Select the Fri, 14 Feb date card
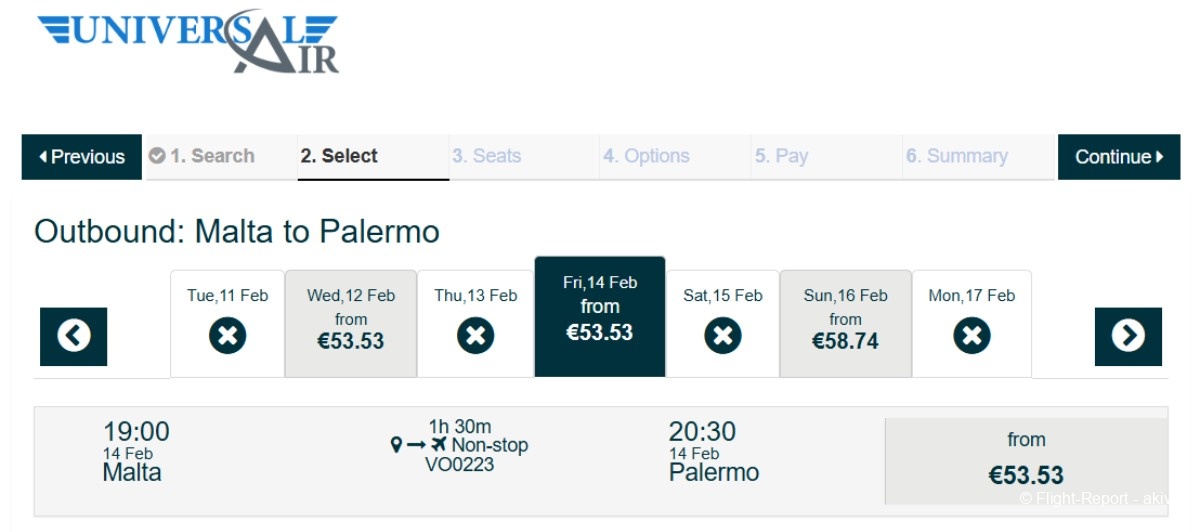 pyautogui.click(x=600, y=316)
